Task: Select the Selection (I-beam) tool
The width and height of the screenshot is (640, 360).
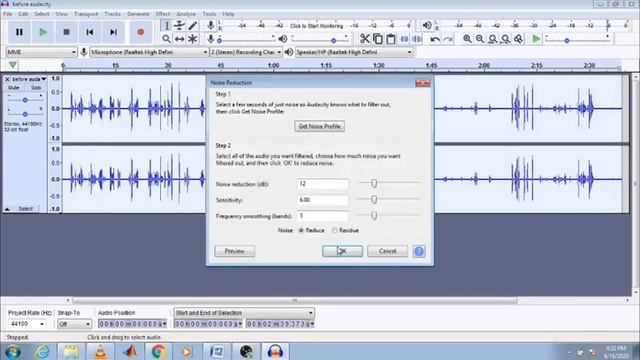Action: [166, 26]
